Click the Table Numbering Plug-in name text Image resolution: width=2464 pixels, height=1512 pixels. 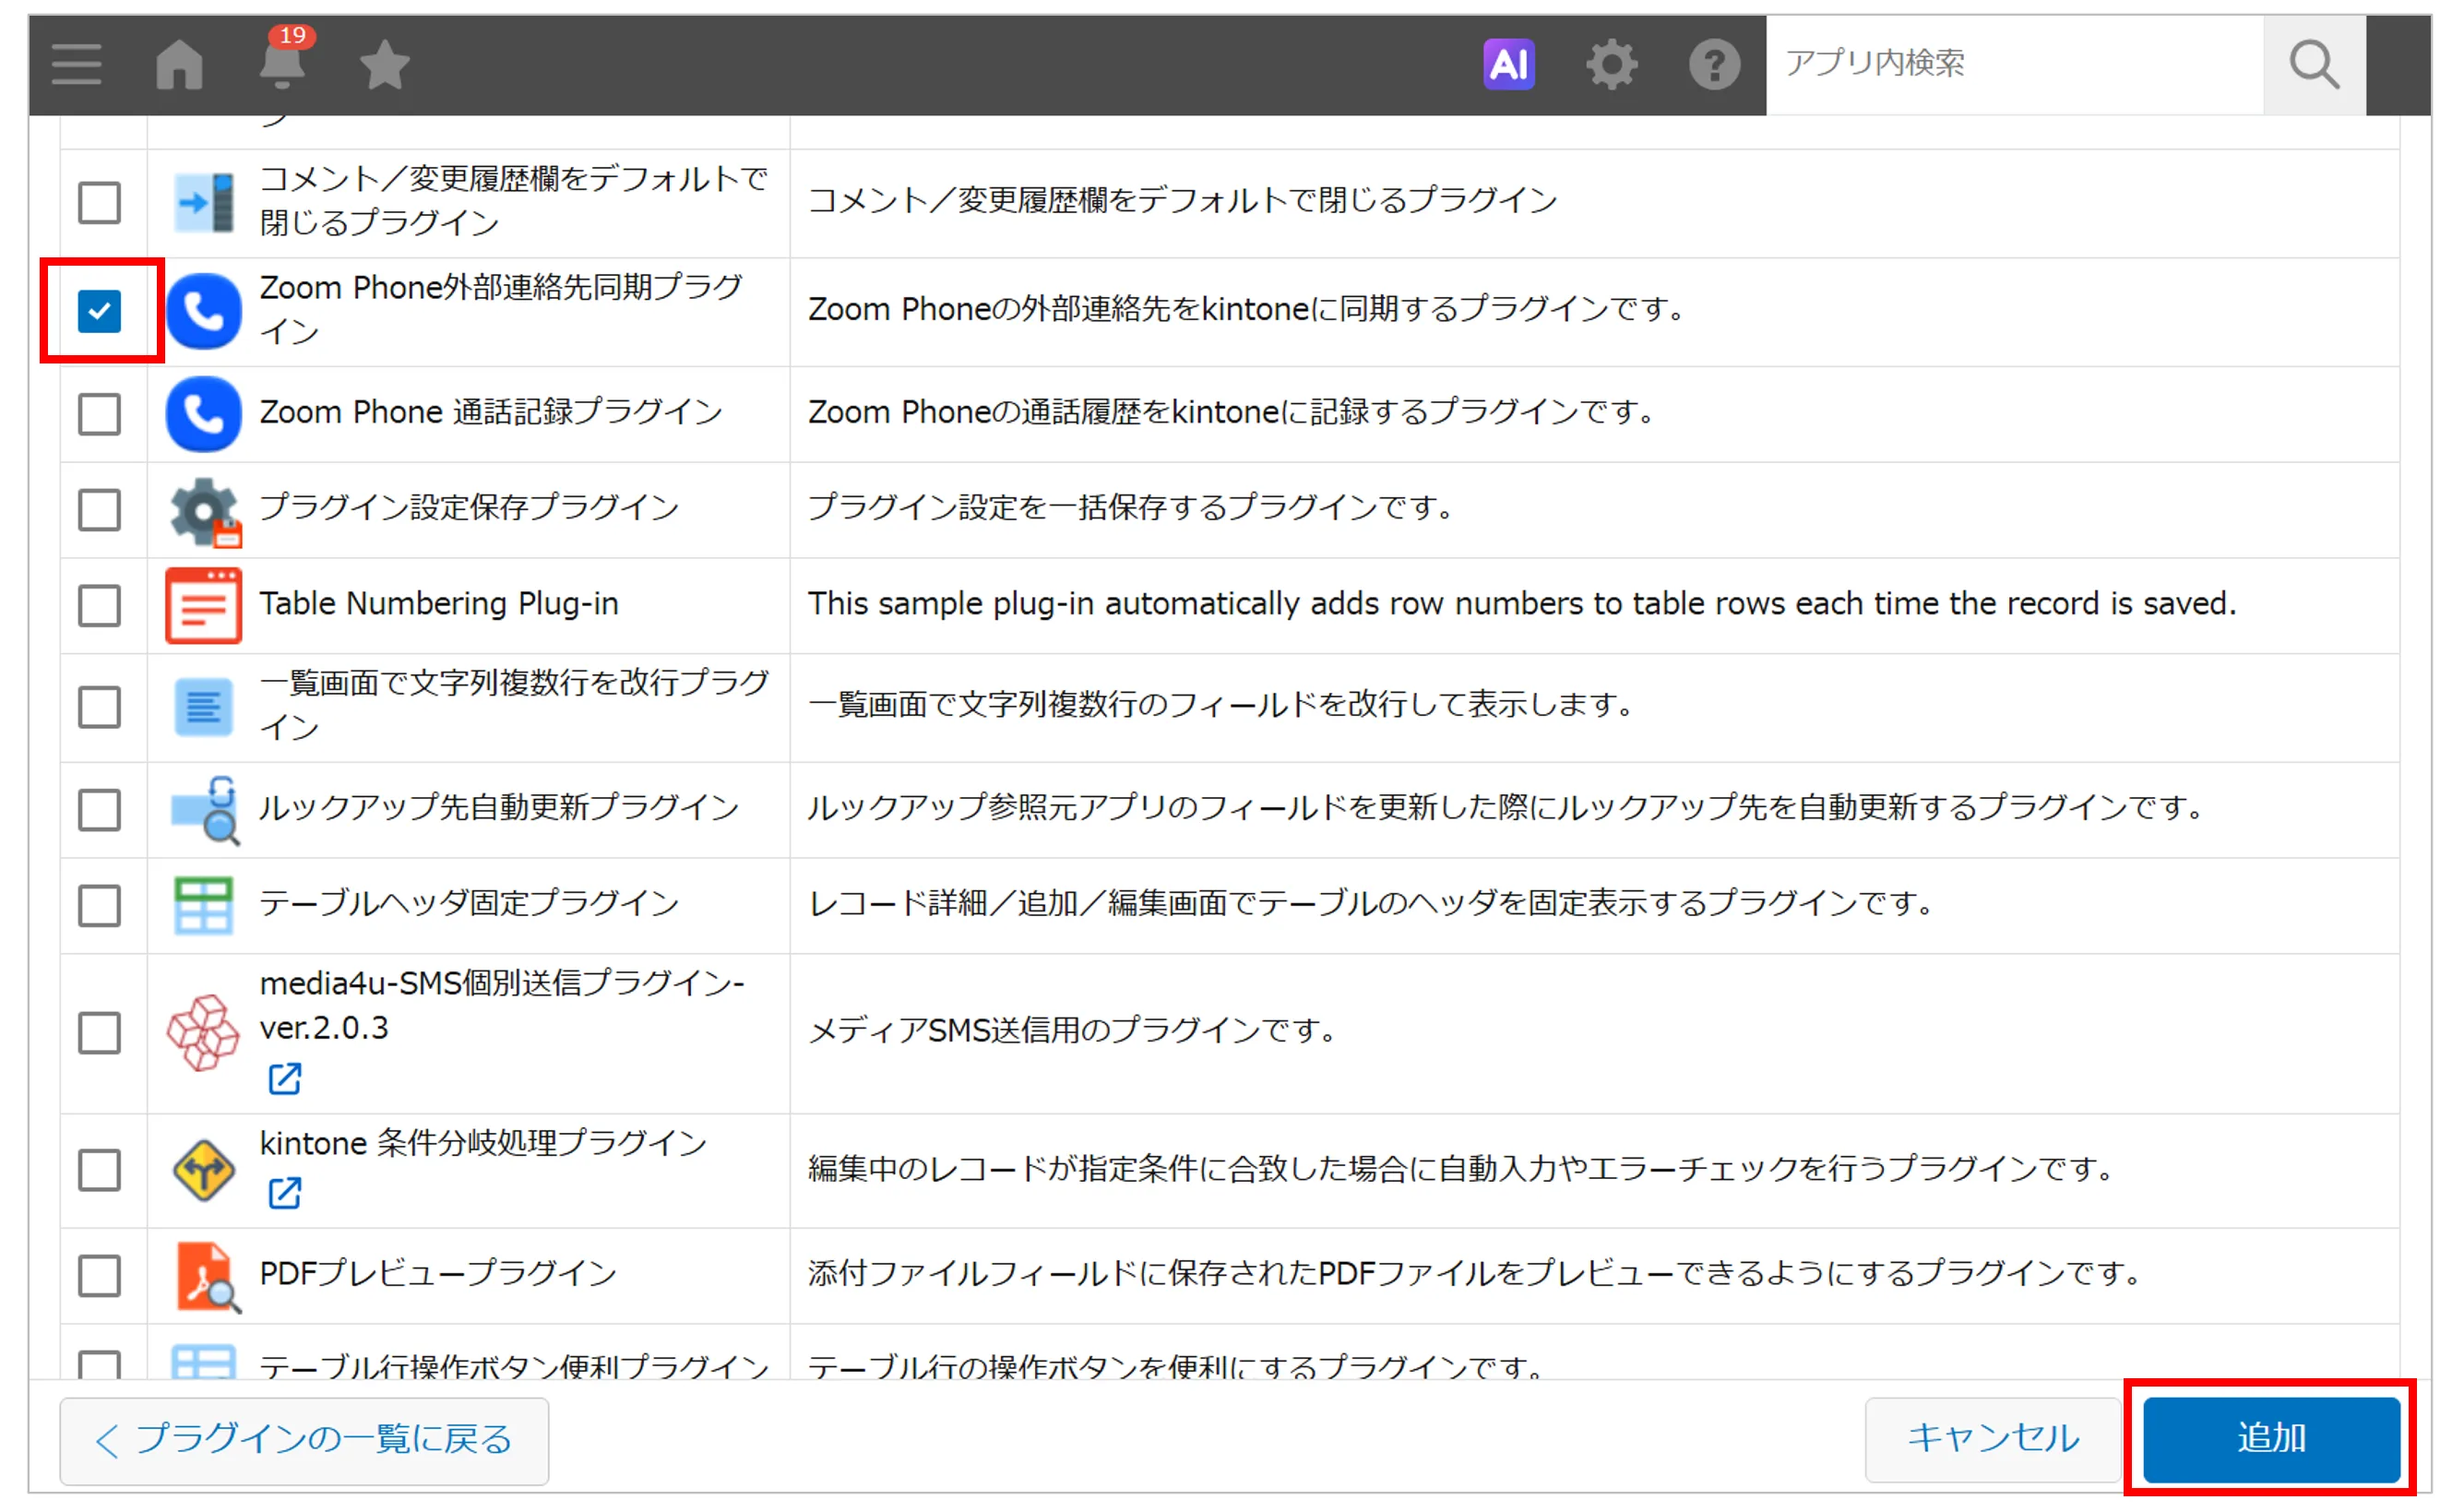439,604
